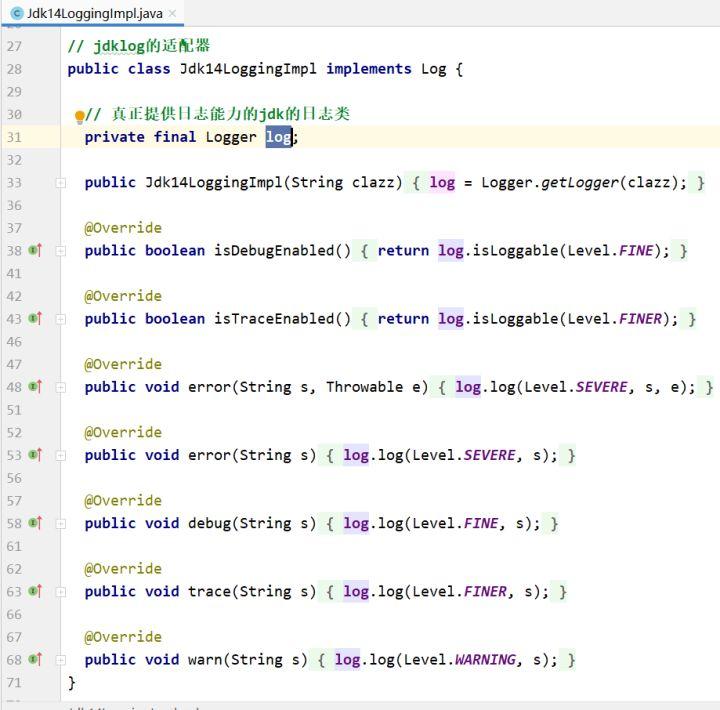
Task: Click Level.WARNING constant in warn method
Action: pos(484,660)
